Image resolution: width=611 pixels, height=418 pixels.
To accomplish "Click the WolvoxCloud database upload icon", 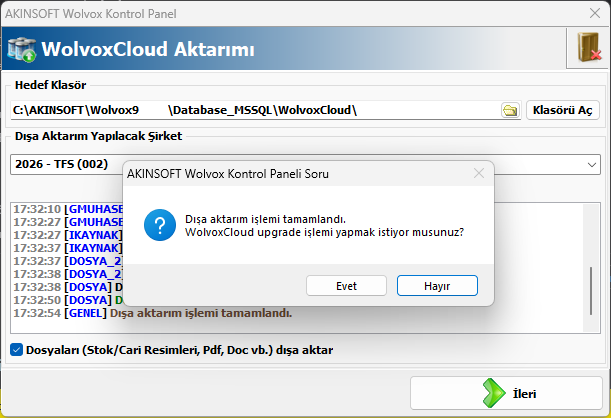I will click(x=21, y=49).
